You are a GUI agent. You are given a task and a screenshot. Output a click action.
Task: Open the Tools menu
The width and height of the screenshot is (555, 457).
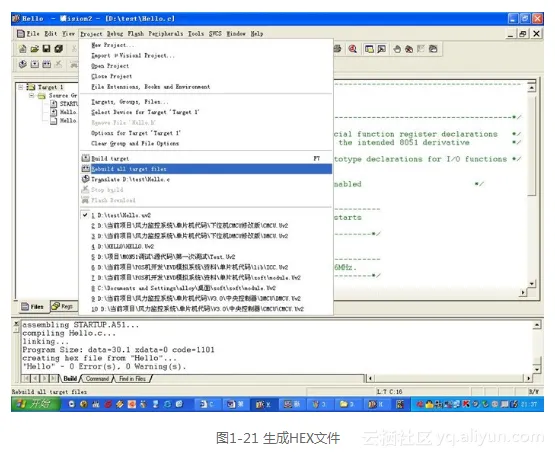coord(196,34)
